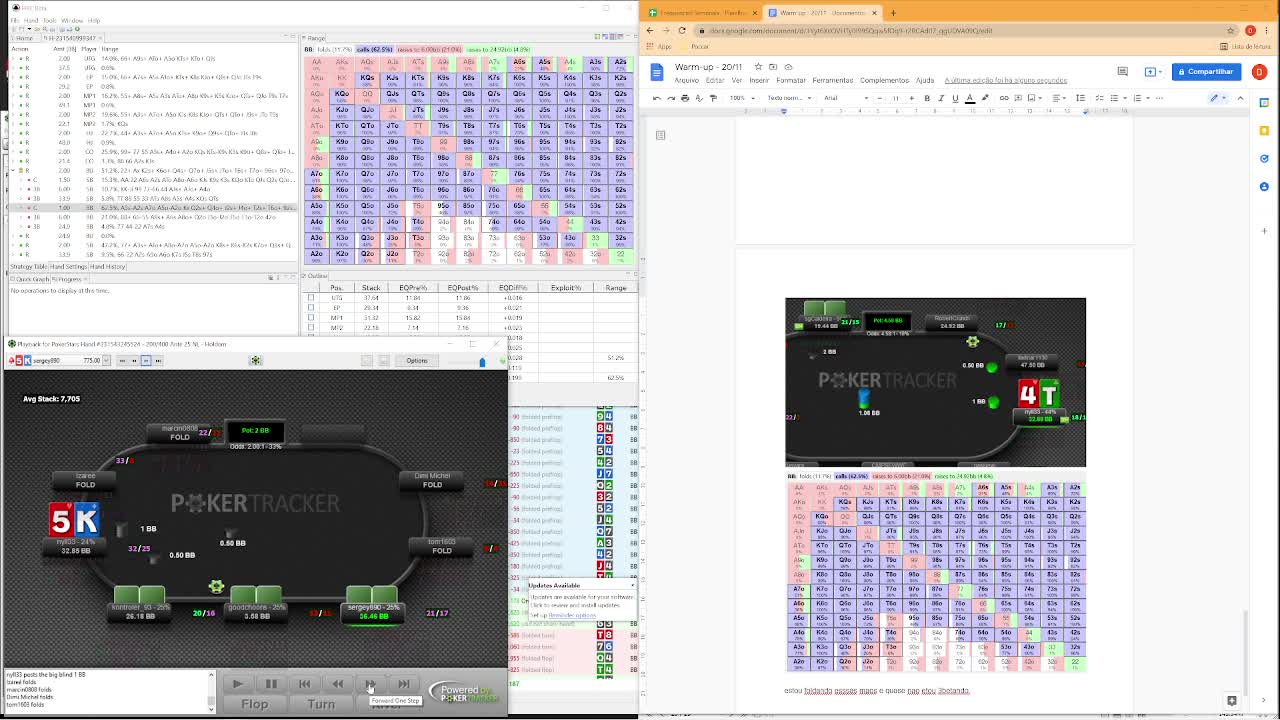Jump to the Flop in replayer
The width and height of the screenshot is (1280, 720).
254,704
